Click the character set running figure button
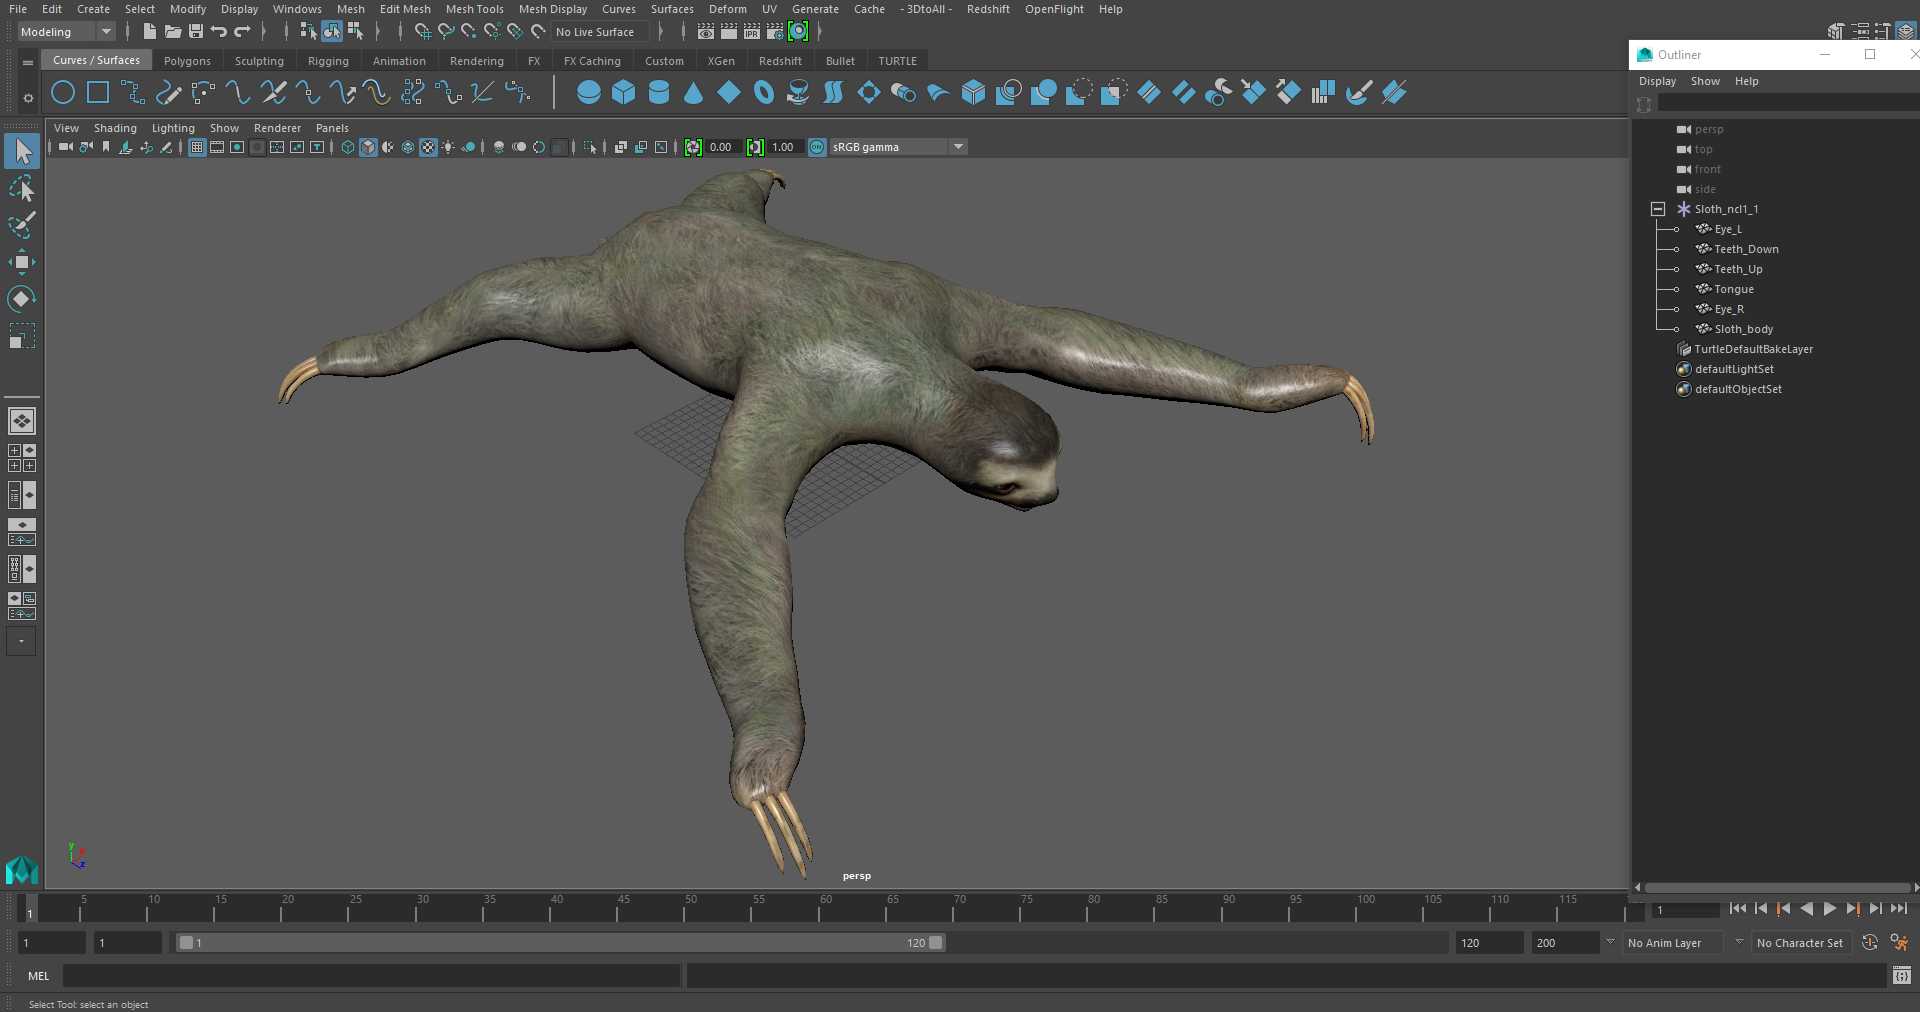1920x1012 pixels. 1899,943
